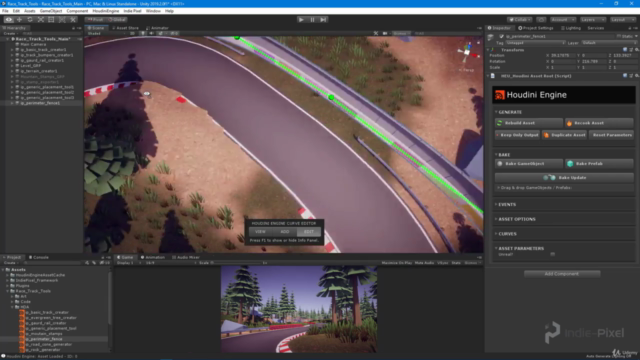Switch to the Console tab
The image size is (640, 360).
point(39,258)
